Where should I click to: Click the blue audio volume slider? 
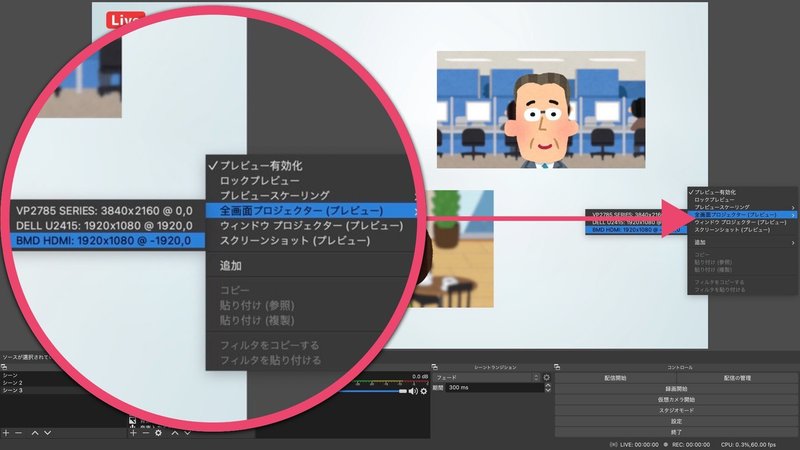[372, 391]
